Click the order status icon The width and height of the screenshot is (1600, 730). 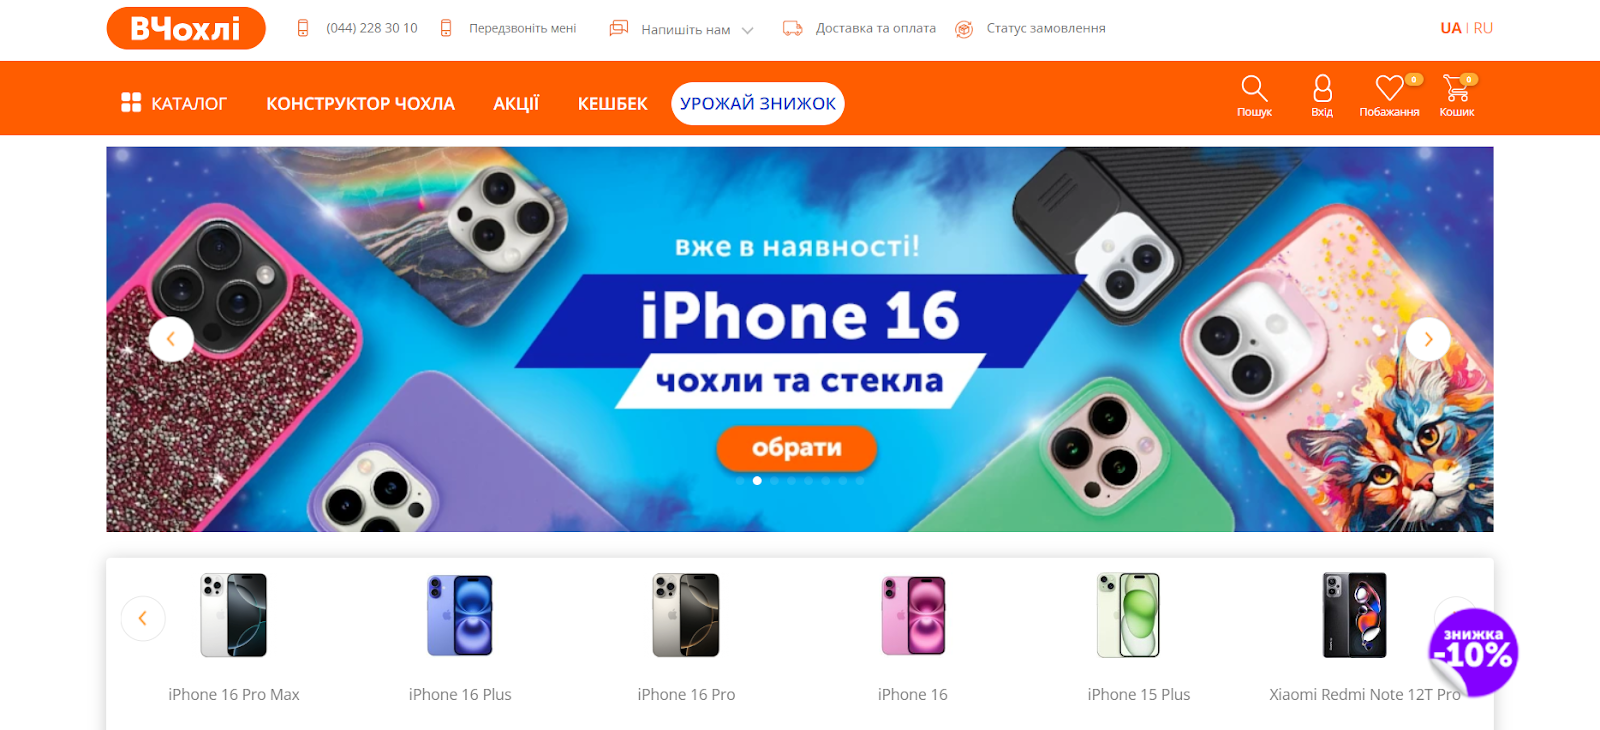(x=964, y=29)
